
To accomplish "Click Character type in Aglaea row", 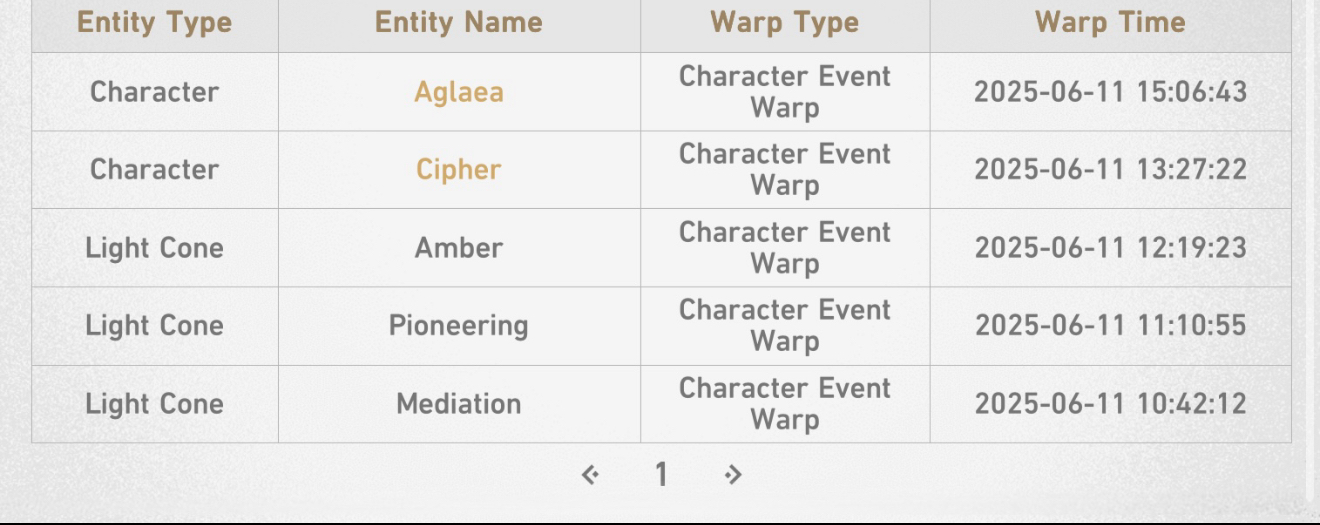I will 155,92.
